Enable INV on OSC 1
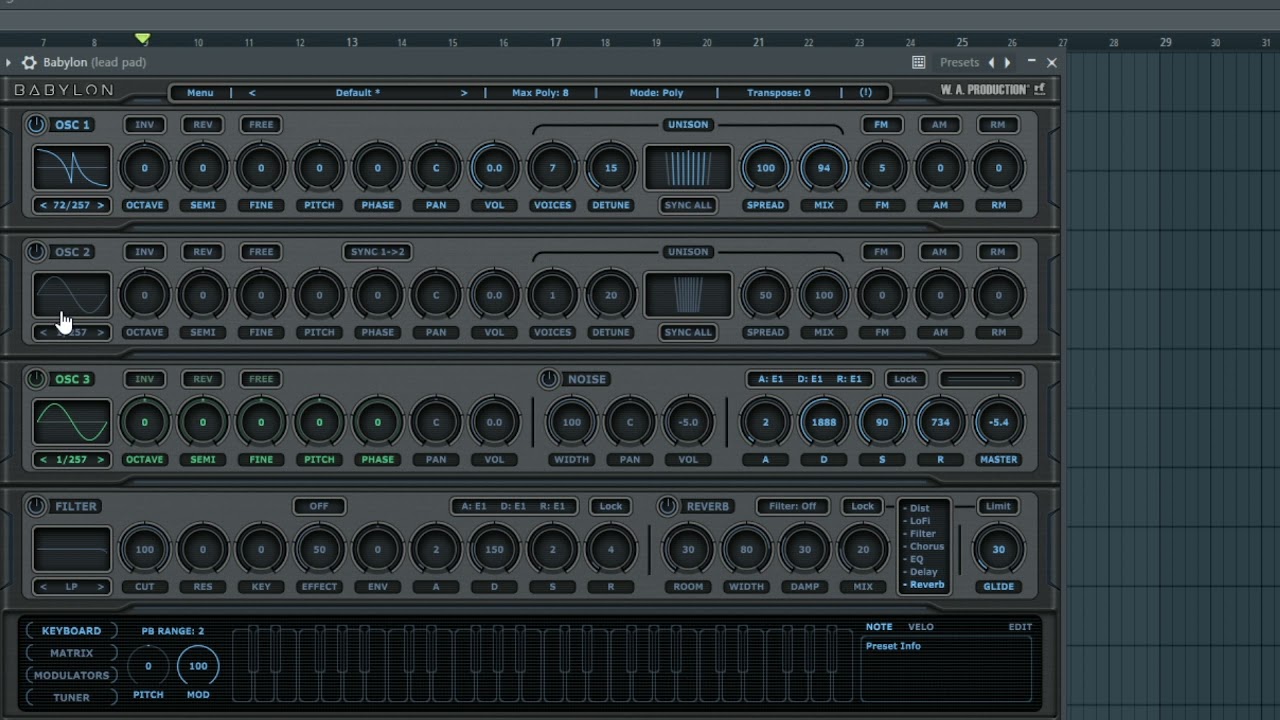 click(x=144, y=124)
